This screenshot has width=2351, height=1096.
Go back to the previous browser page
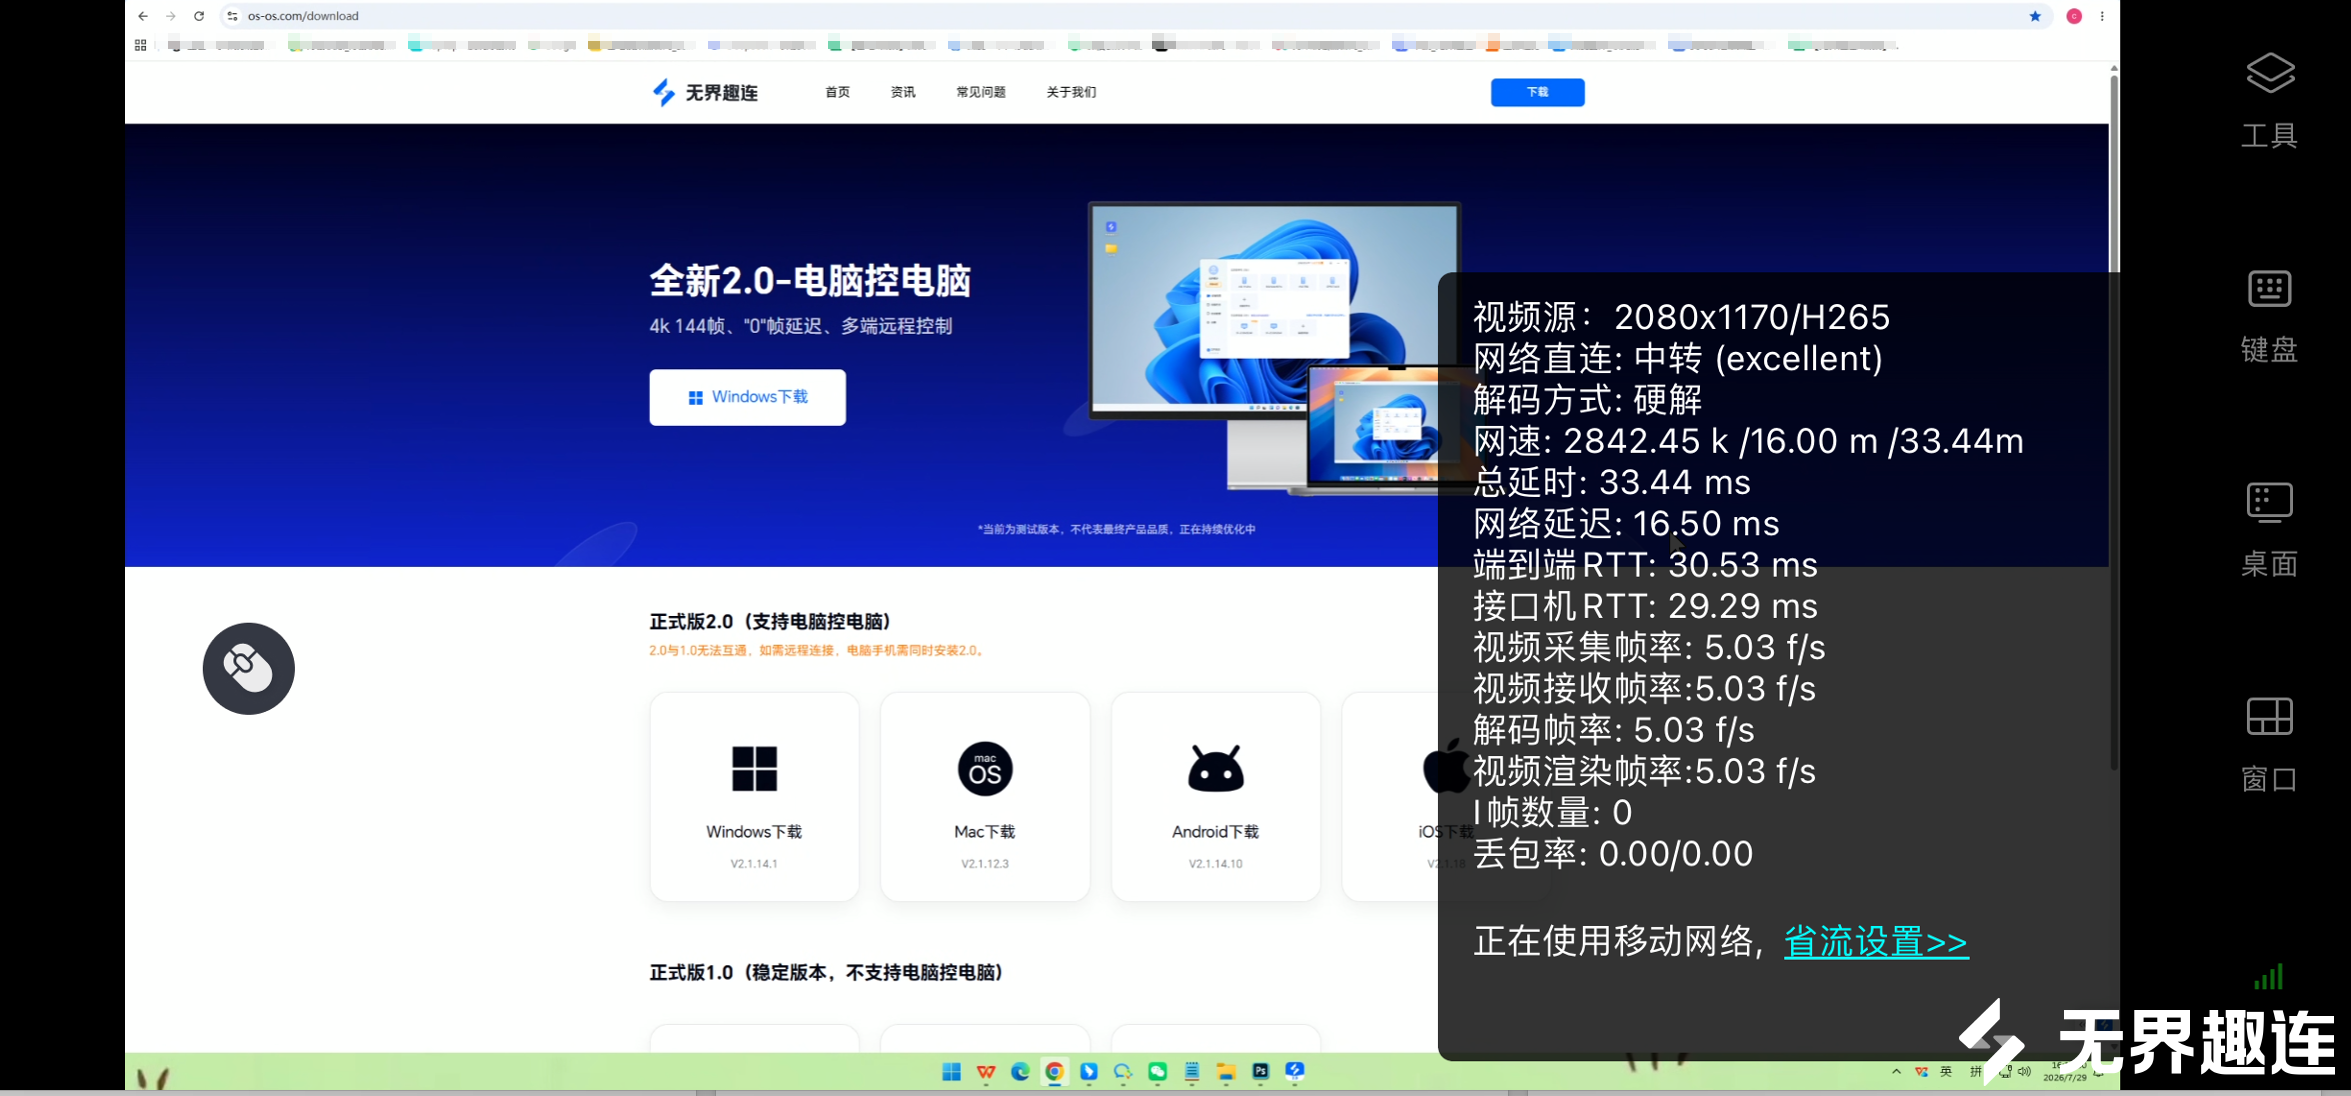coord(143,16)
